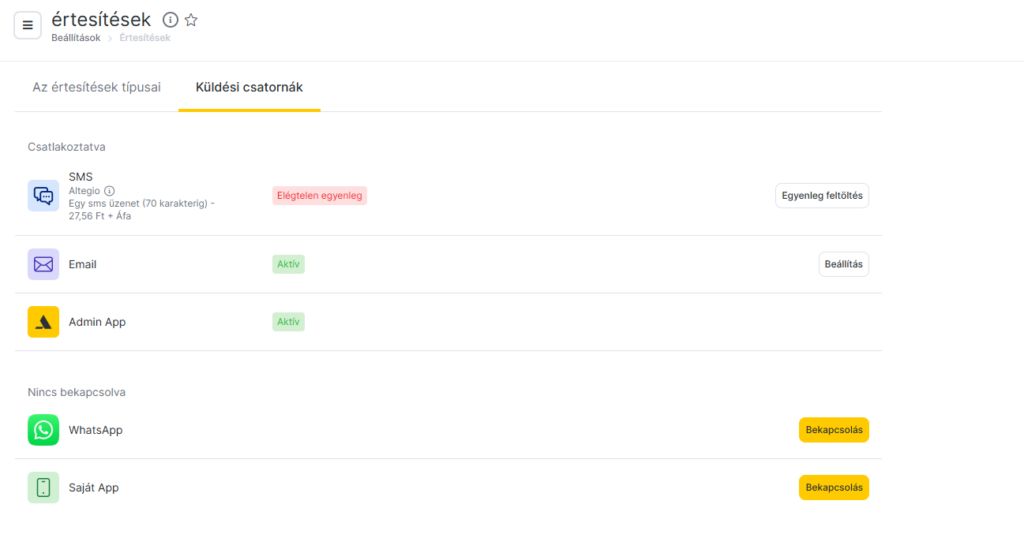Enable WhatsApp with the Bekapcsolás button
The image size is (1024, 538).
tap(833, 430)
